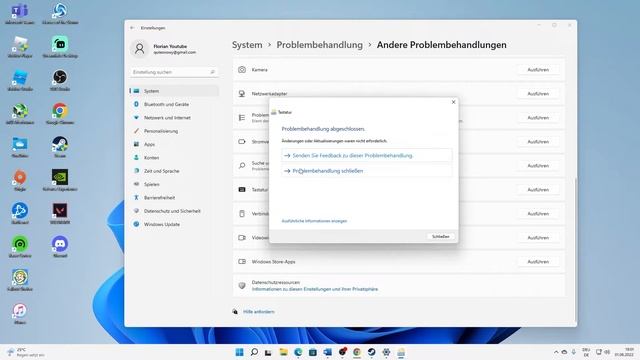Open the iTunes desktop shortcut
This screenshot has width=640, height=360.
(x=20, y=313)
